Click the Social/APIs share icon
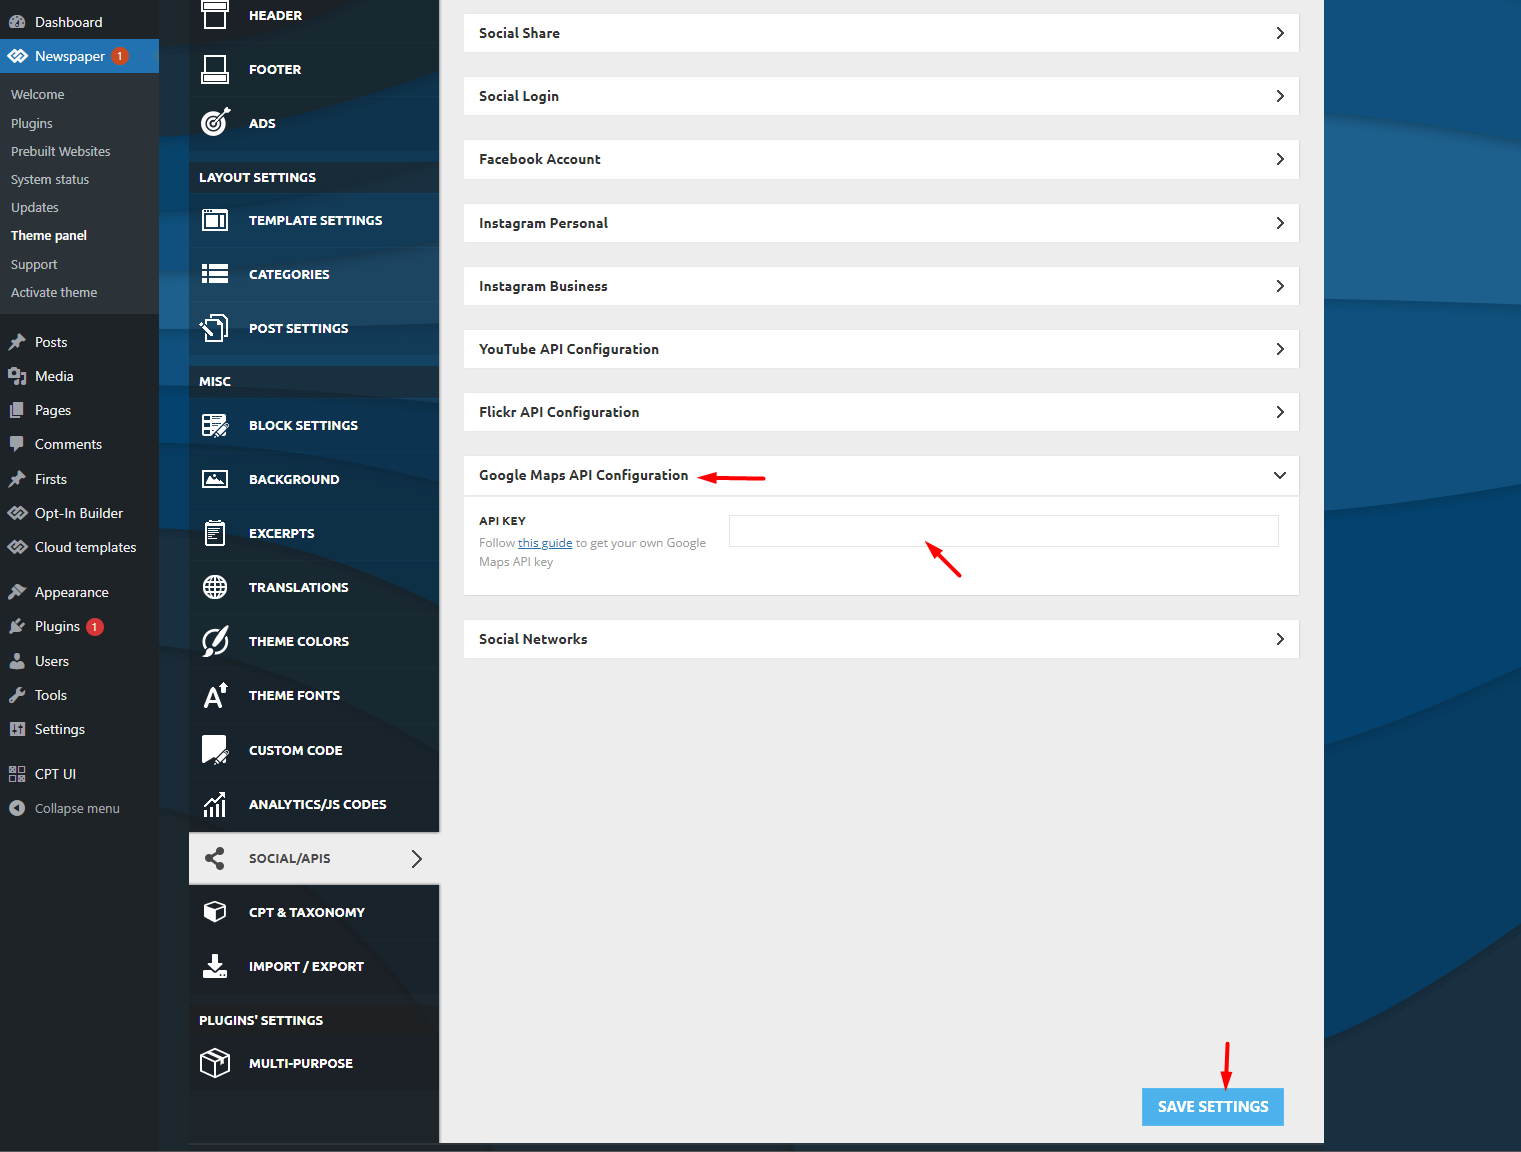Image resolution: width=1521 pixels, height=1152 pixels. (215, 858)
